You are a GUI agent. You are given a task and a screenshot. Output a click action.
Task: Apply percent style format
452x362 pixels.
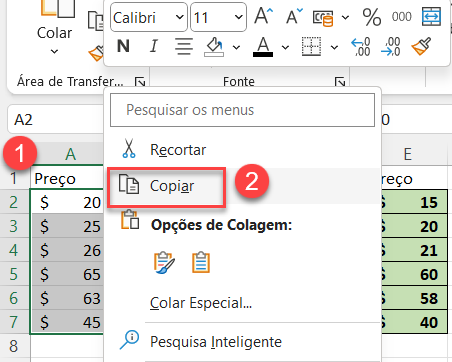click(x=372, y=17)
